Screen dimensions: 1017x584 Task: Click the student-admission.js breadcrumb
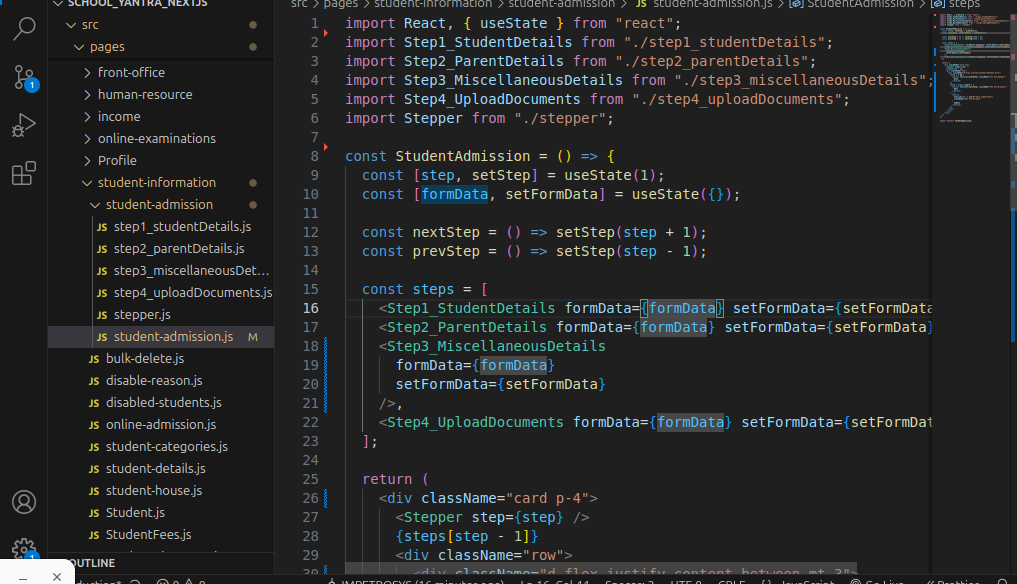click(715, 4)
